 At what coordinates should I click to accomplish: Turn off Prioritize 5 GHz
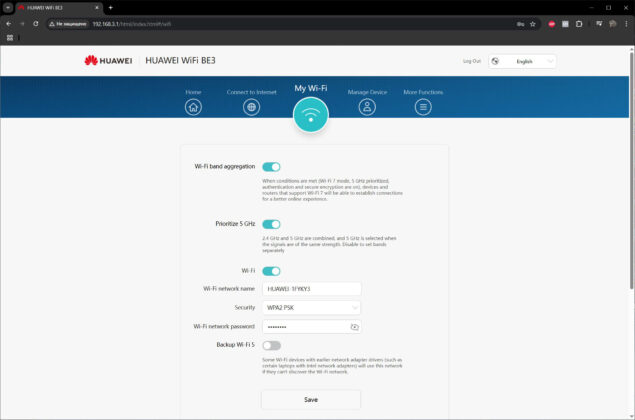click(271, 224)
